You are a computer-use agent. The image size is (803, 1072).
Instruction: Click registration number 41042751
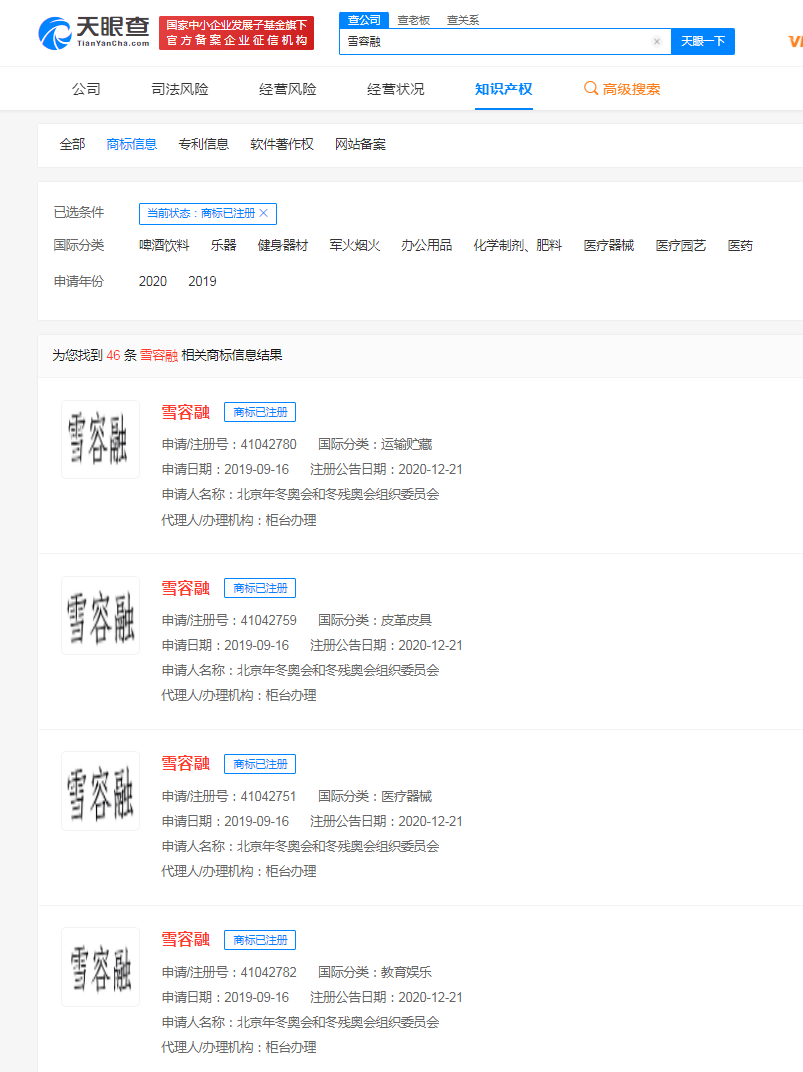[x=269, y=796]
